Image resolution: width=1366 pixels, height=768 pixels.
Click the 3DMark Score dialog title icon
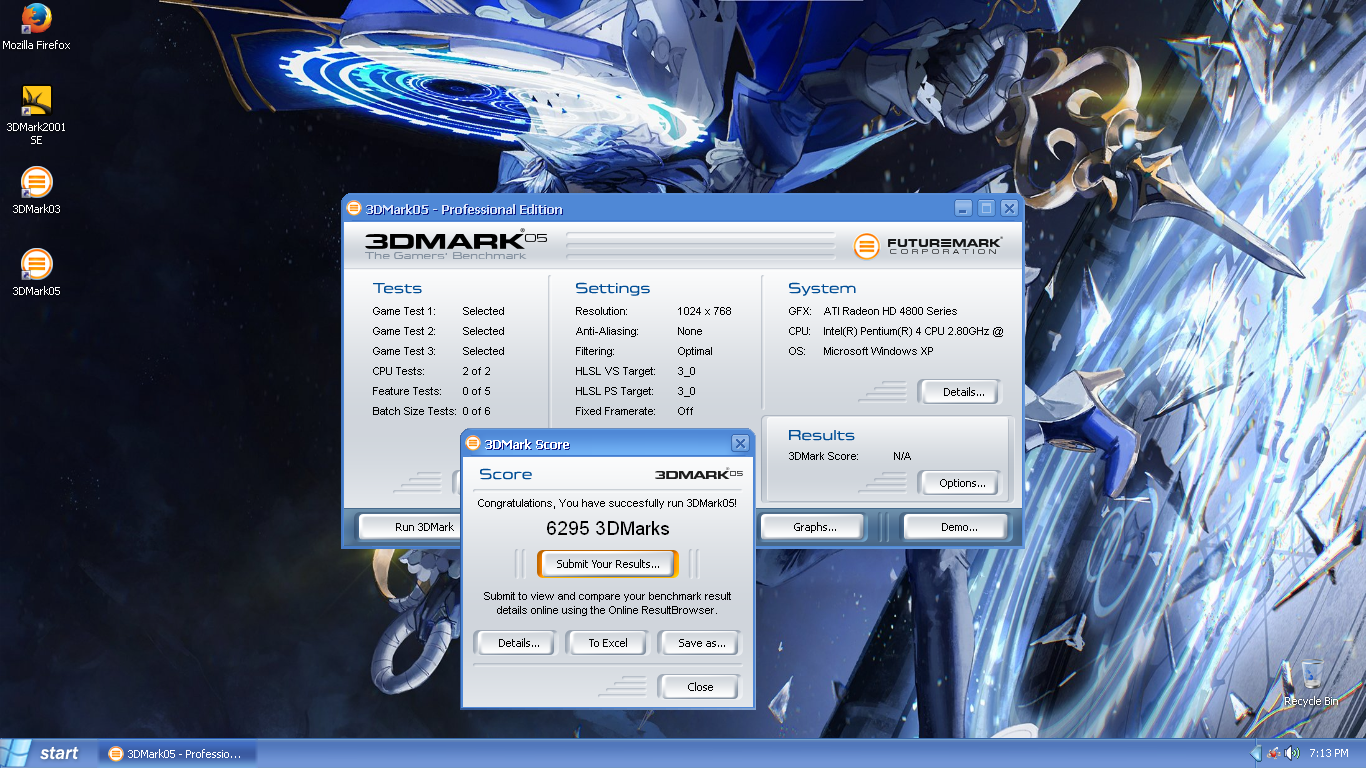473,443
